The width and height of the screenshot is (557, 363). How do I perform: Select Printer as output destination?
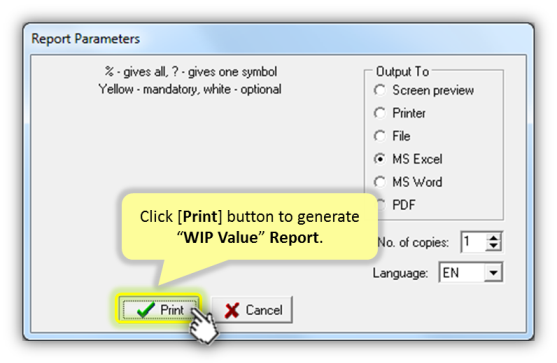pos(380,113)
